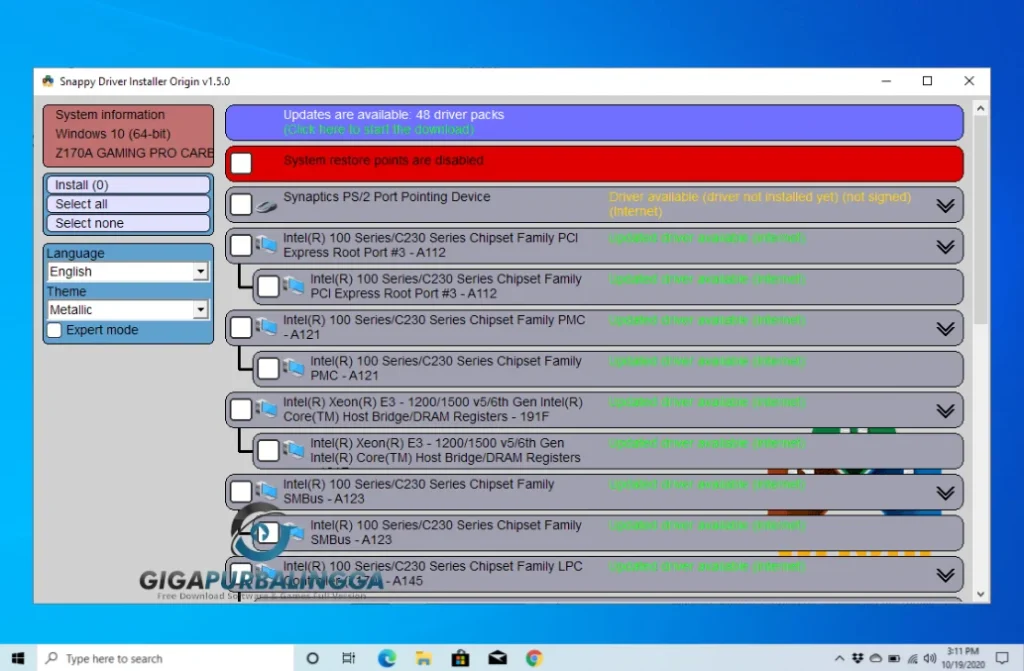
Task: Expand the Synaptics driver details chevron
Action: pos(944,204)
